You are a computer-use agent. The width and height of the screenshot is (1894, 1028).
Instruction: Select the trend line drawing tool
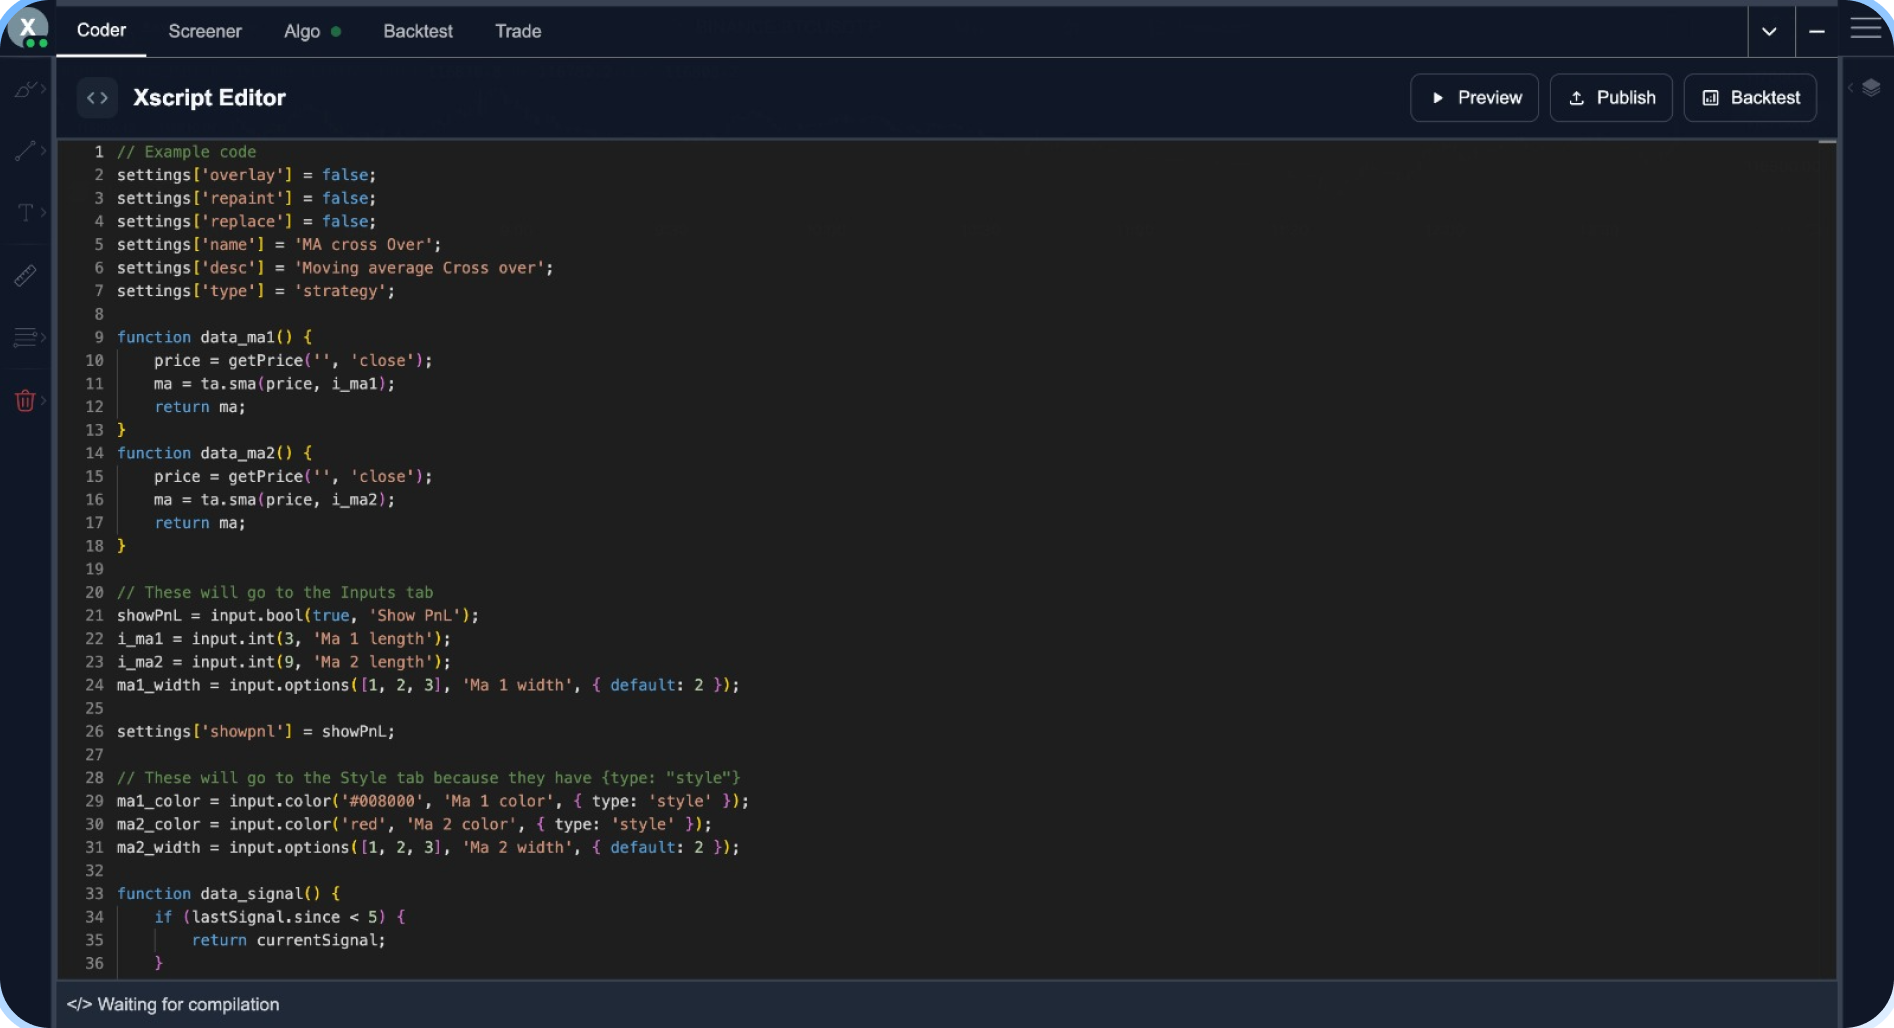[x=24, y=151]
